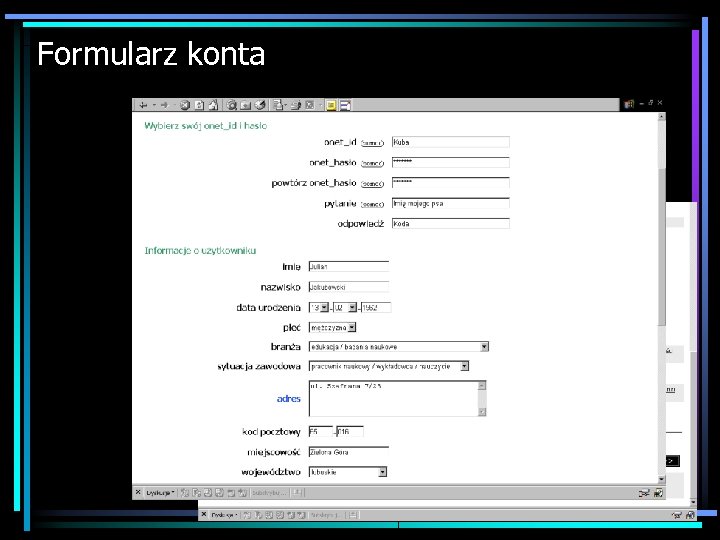Click pomoc link next to powtórz onet_hasło
The image size is (720, 540).
[372, 184]
